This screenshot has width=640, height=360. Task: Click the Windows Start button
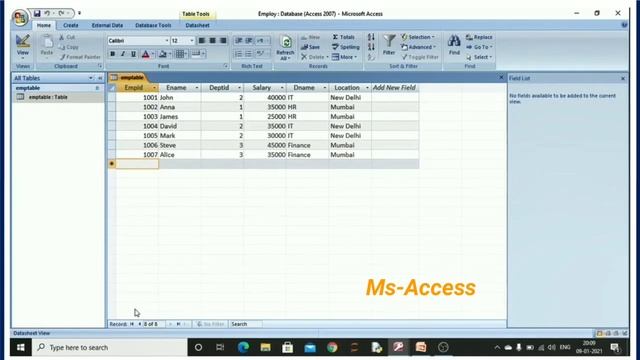click(21, 347)
